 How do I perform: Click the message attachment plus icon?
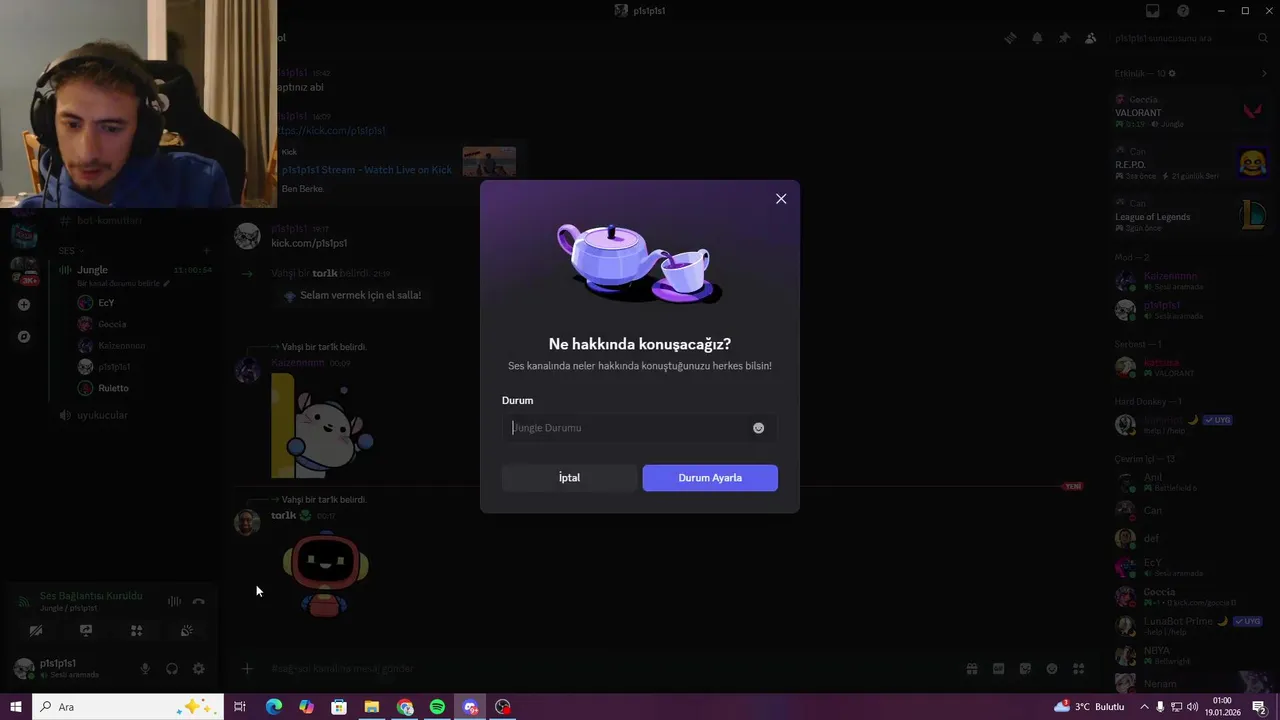[x=247, y=668]
